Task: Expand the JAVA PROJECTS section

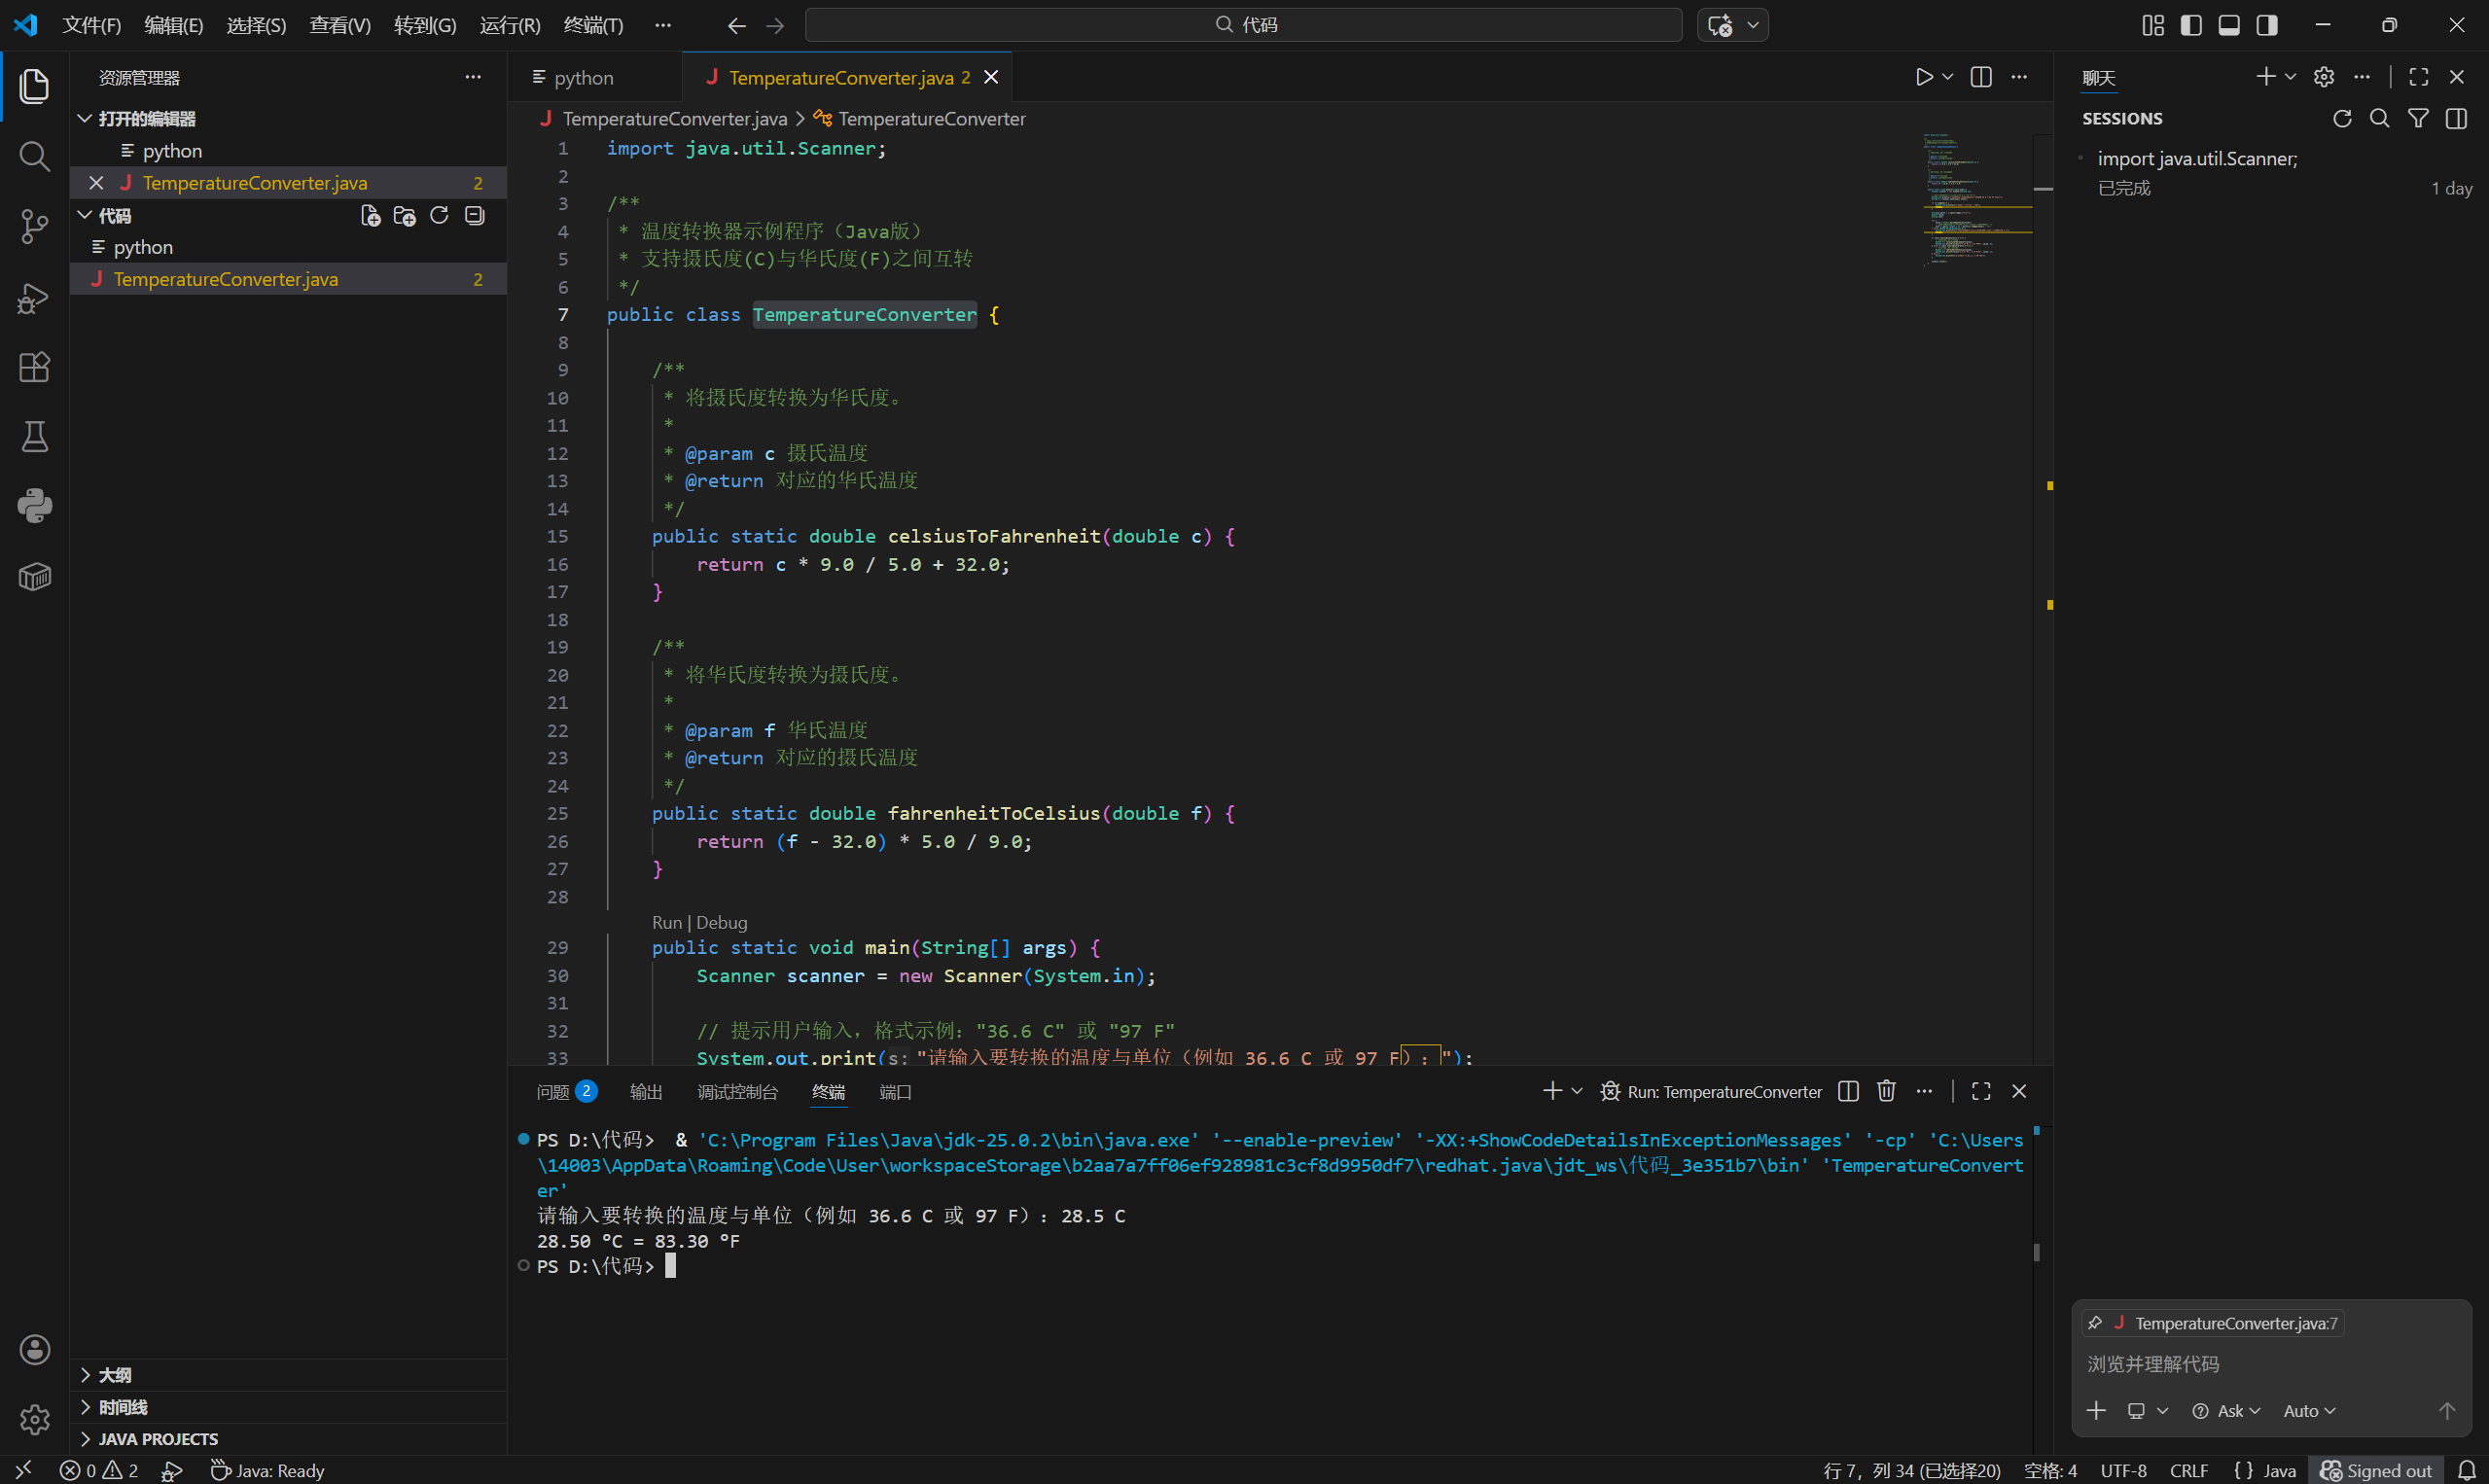Action: (x=158, y=1439)
